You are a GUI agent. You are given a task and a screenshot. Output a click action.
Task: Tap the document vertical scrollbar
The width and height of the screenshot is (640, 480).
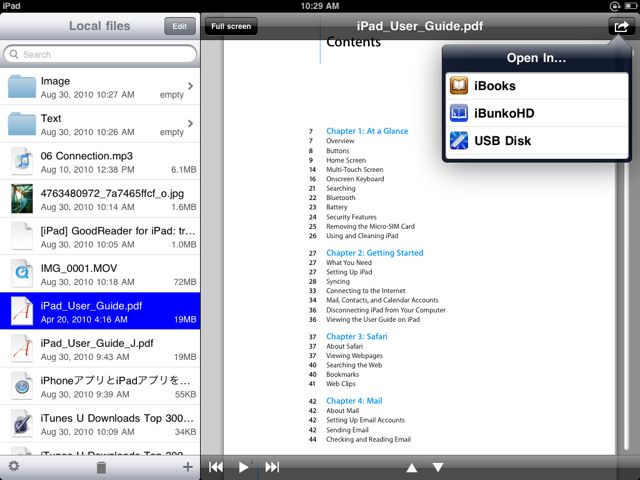point(626,306)
